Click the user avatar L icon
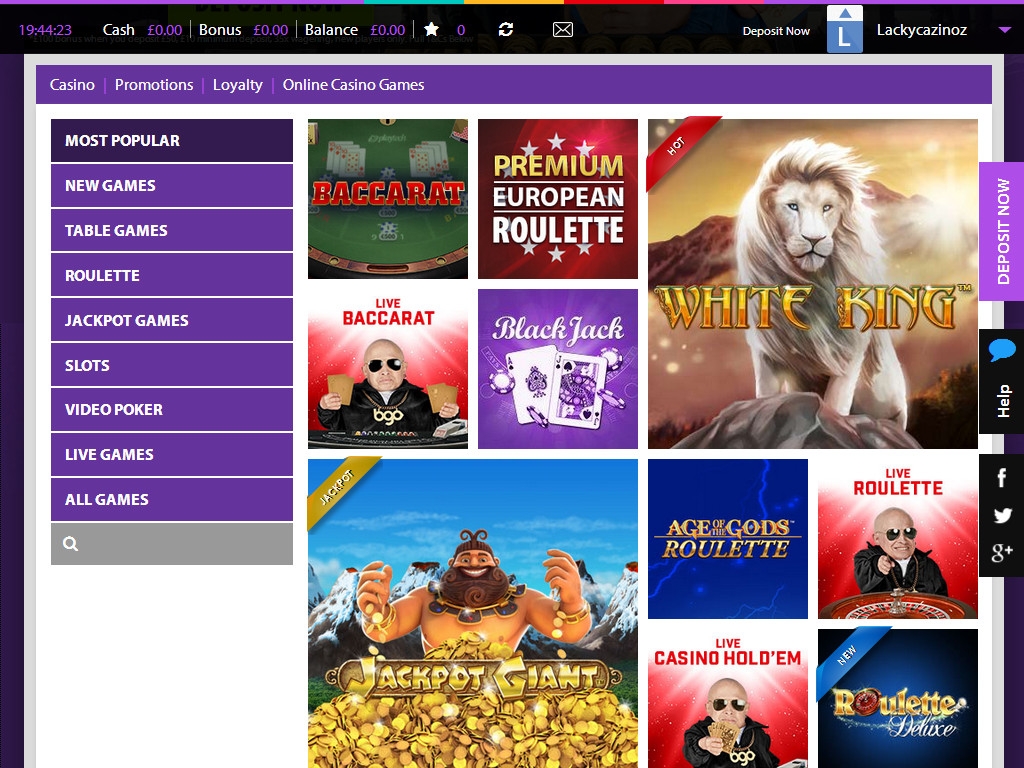This screenshot has height=768, width=1024. pyautogui.click(x=844, y=30)
